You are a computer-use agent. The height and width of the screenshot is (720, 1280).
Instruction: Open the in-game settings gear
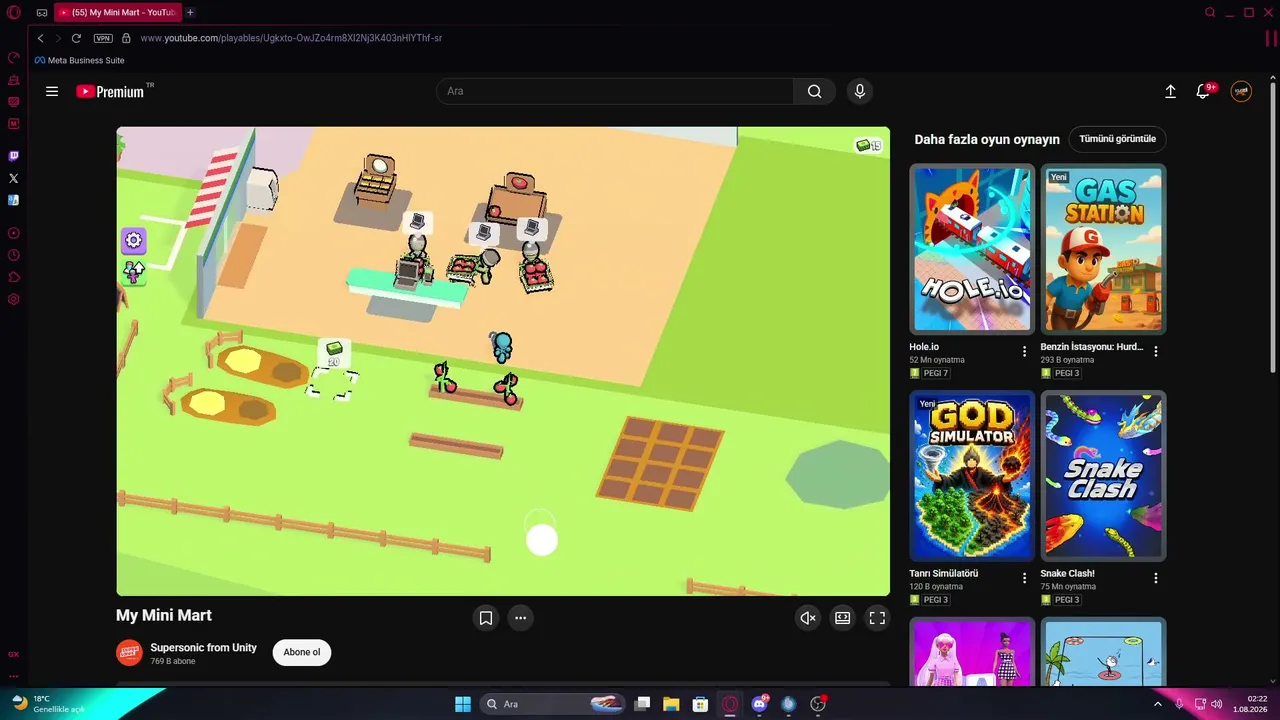(x=133, y=241)
